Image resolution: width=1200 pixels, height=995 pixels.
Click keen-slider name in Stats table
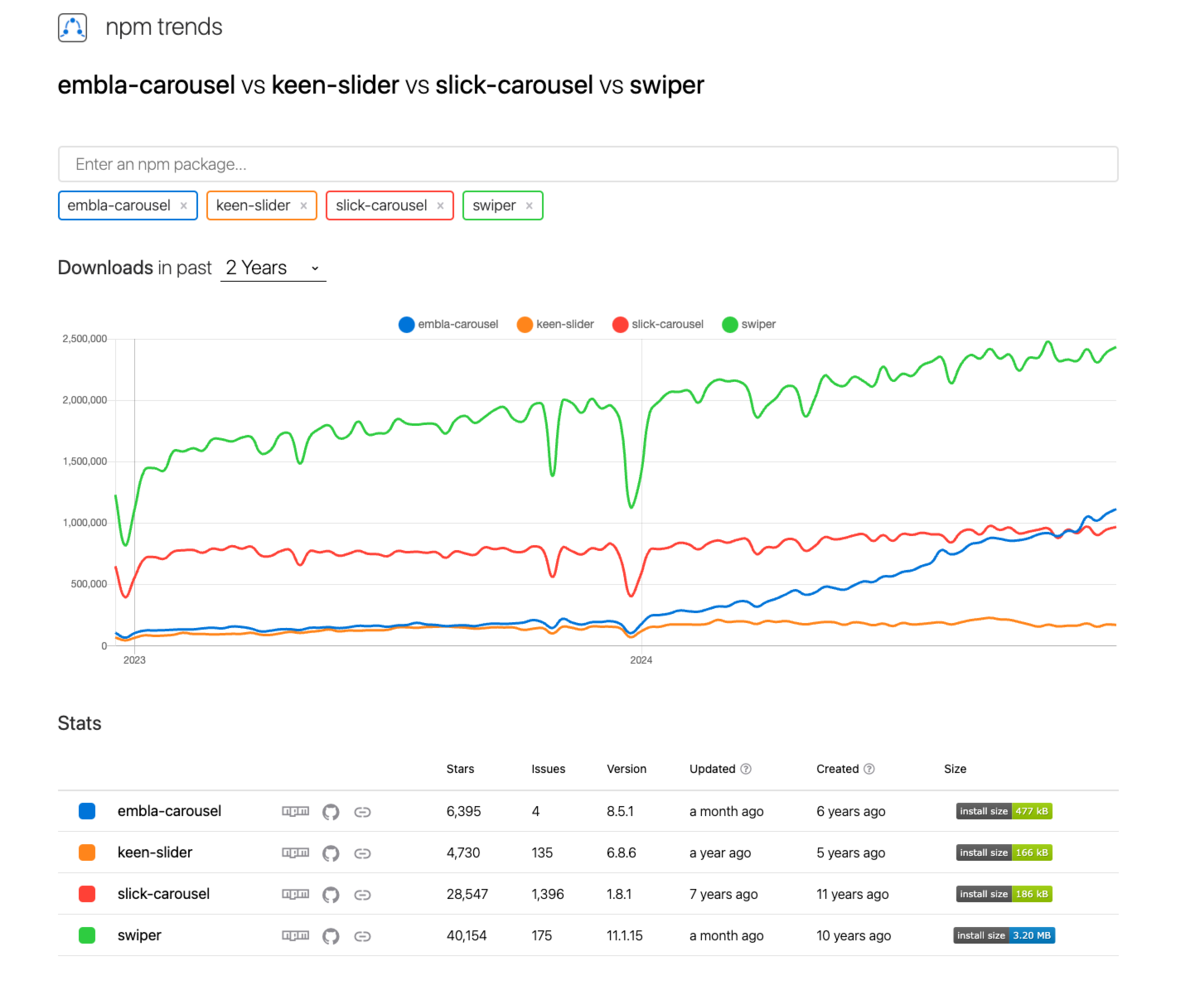coord(155,853)
